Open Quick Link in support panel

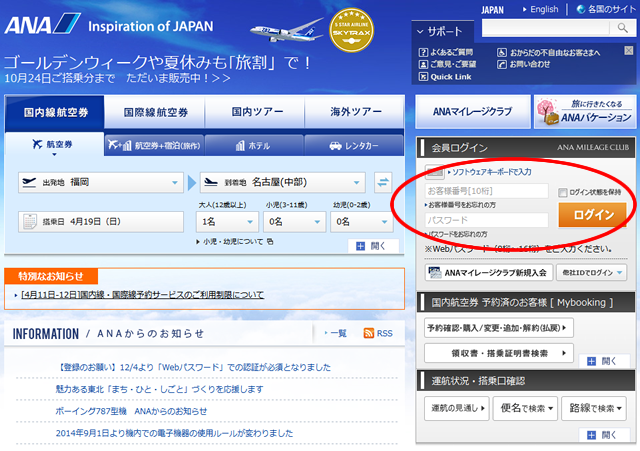tap(445, 77)
